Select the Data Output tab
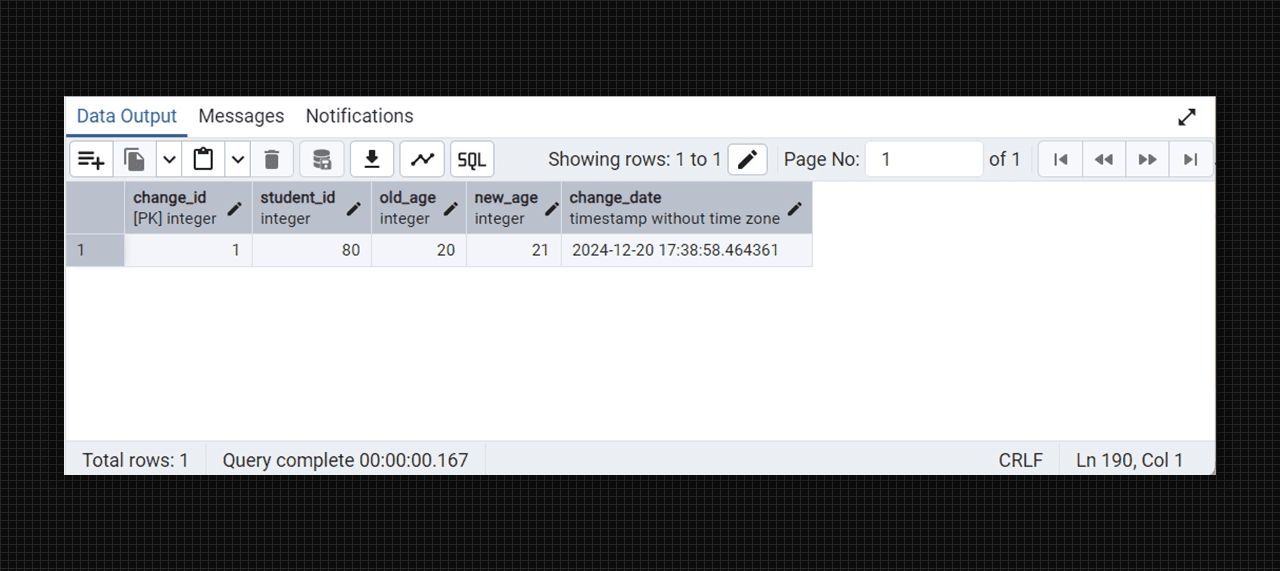Image resolution: width=1280 pixels, height=571 pixels. click(127, 116)
